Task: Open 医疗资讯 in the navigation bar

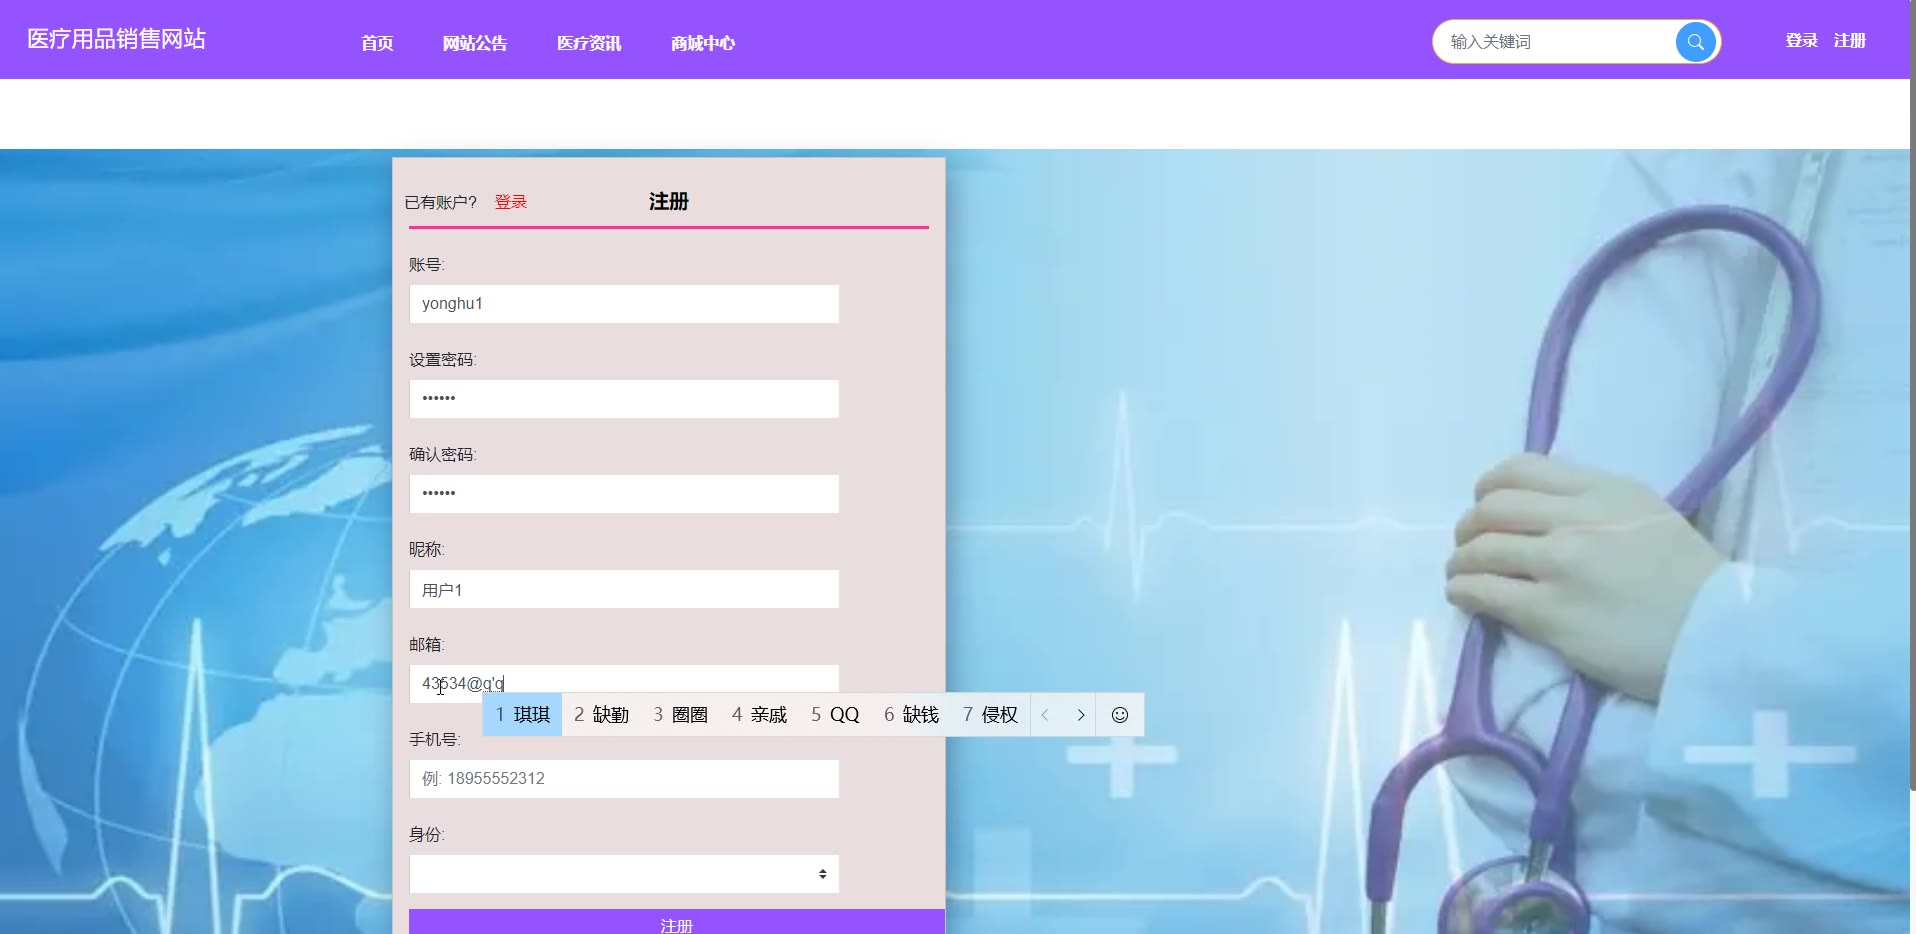Action: coord(589,43)
